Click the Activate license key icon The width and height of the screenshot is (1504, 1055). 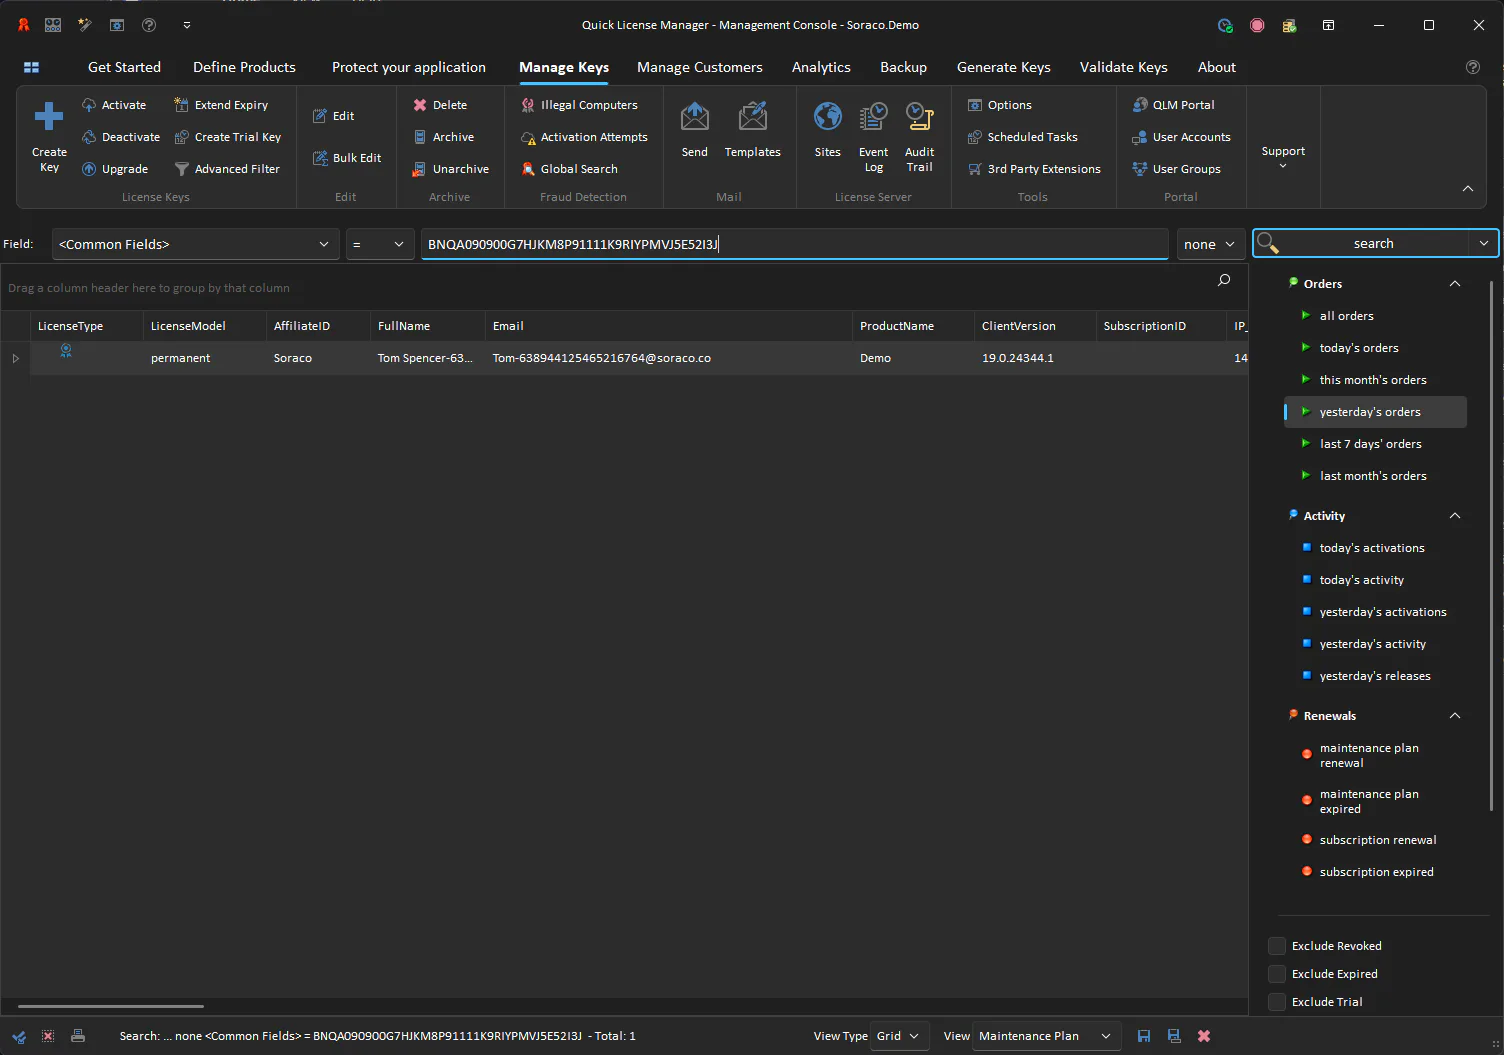coord(89,105)
